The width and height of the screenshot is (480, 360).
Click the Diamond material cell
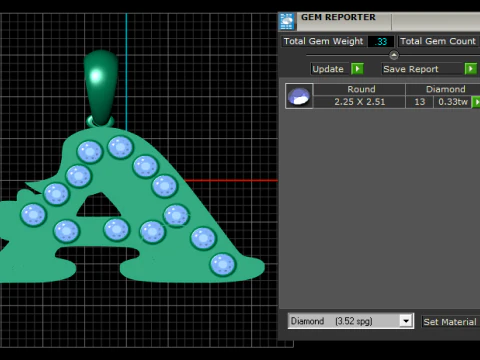click(443, 89)
